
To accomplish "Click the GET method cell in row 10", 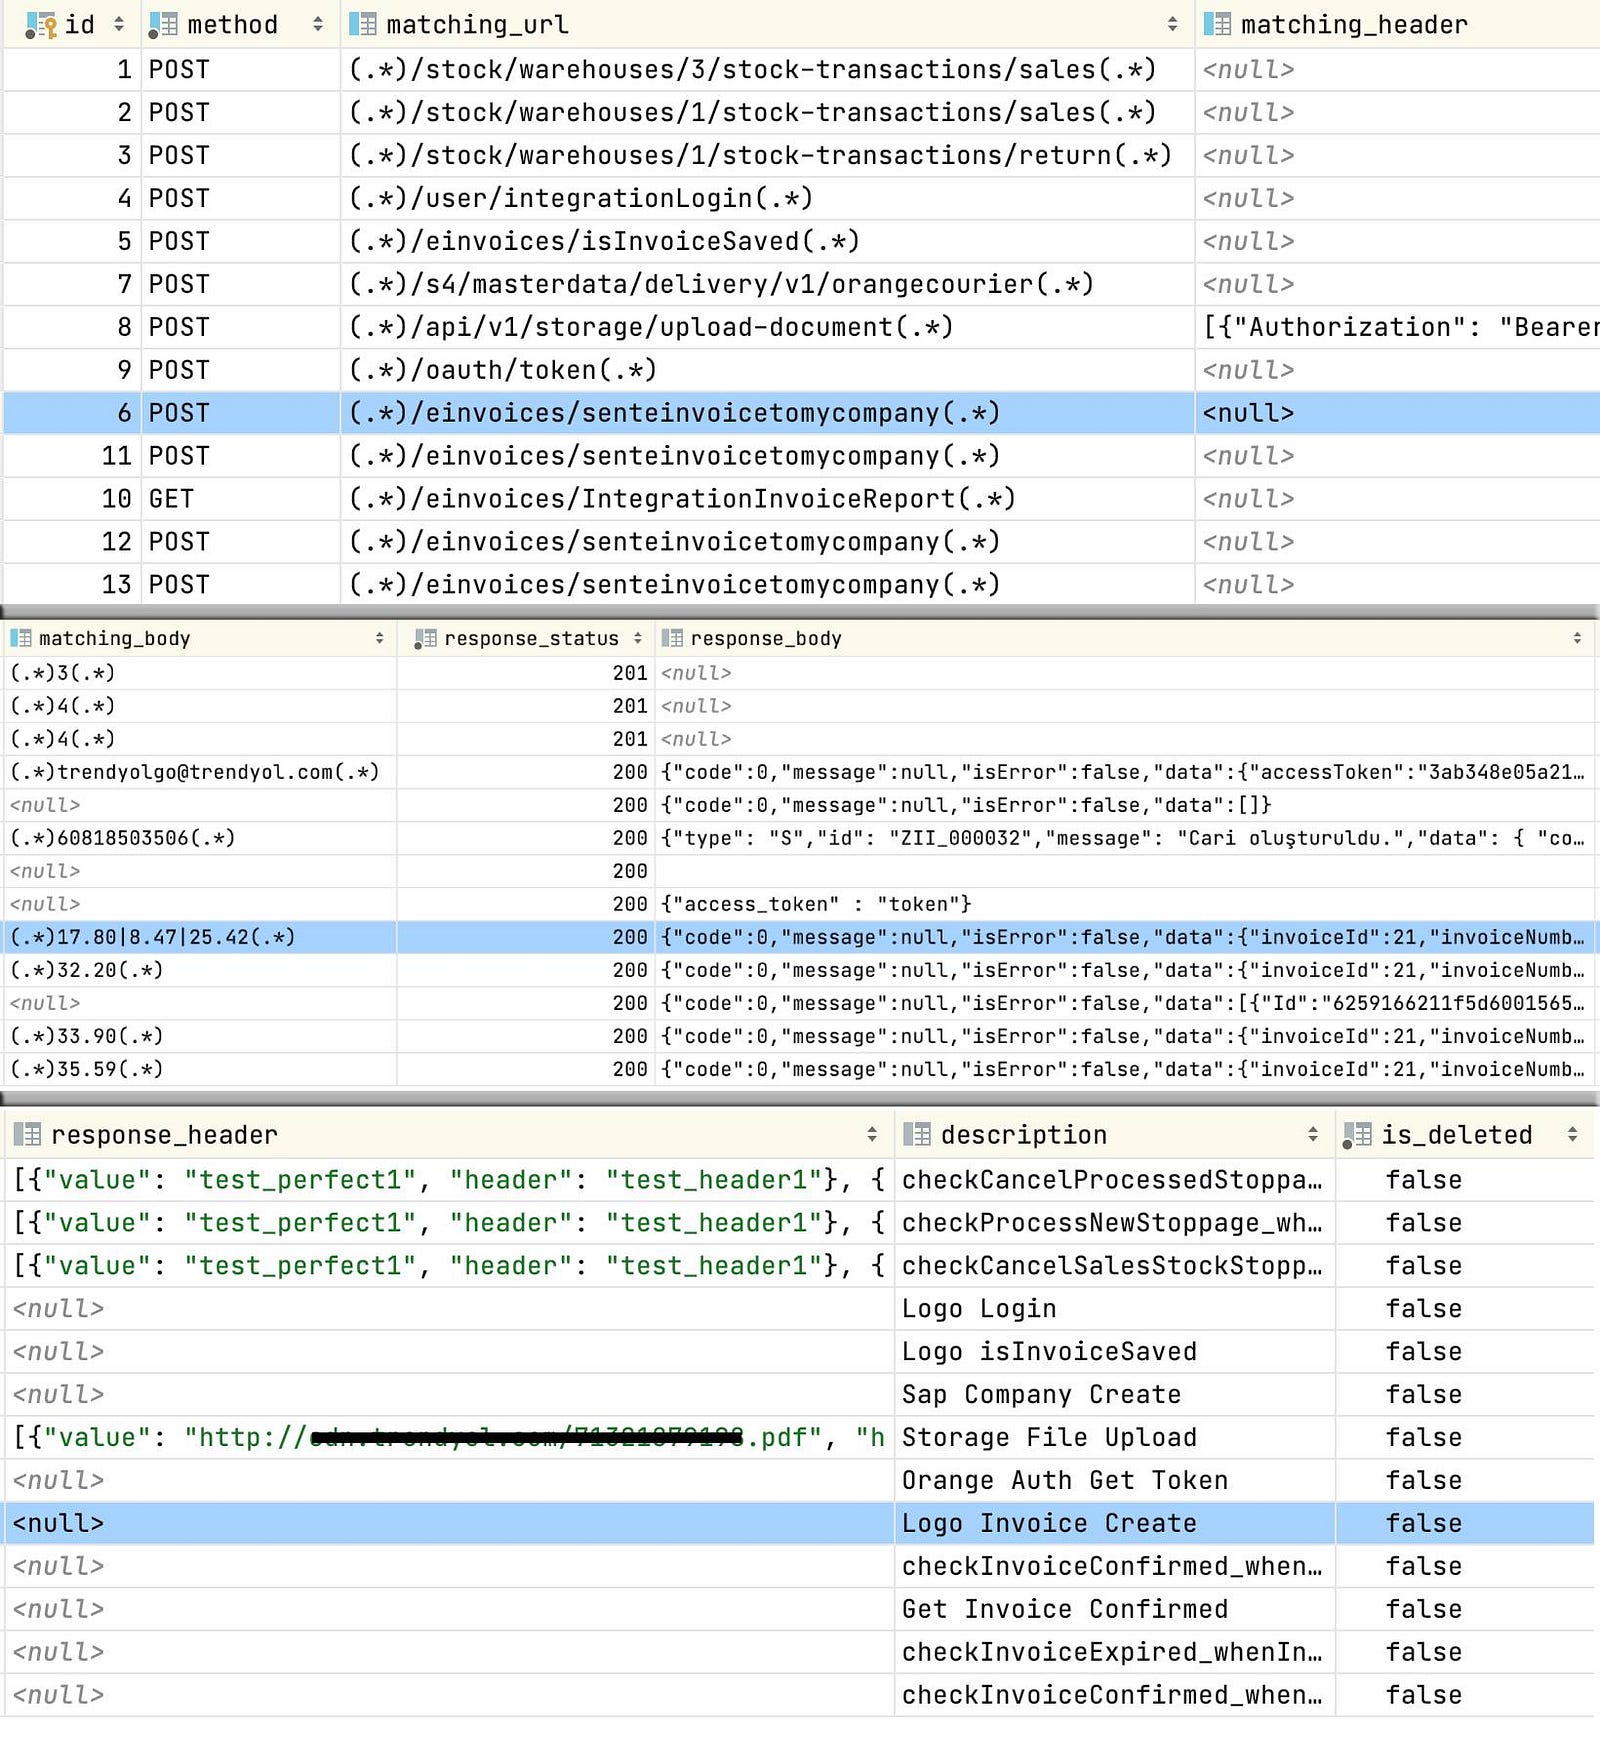I will click(x=240, y=498).
